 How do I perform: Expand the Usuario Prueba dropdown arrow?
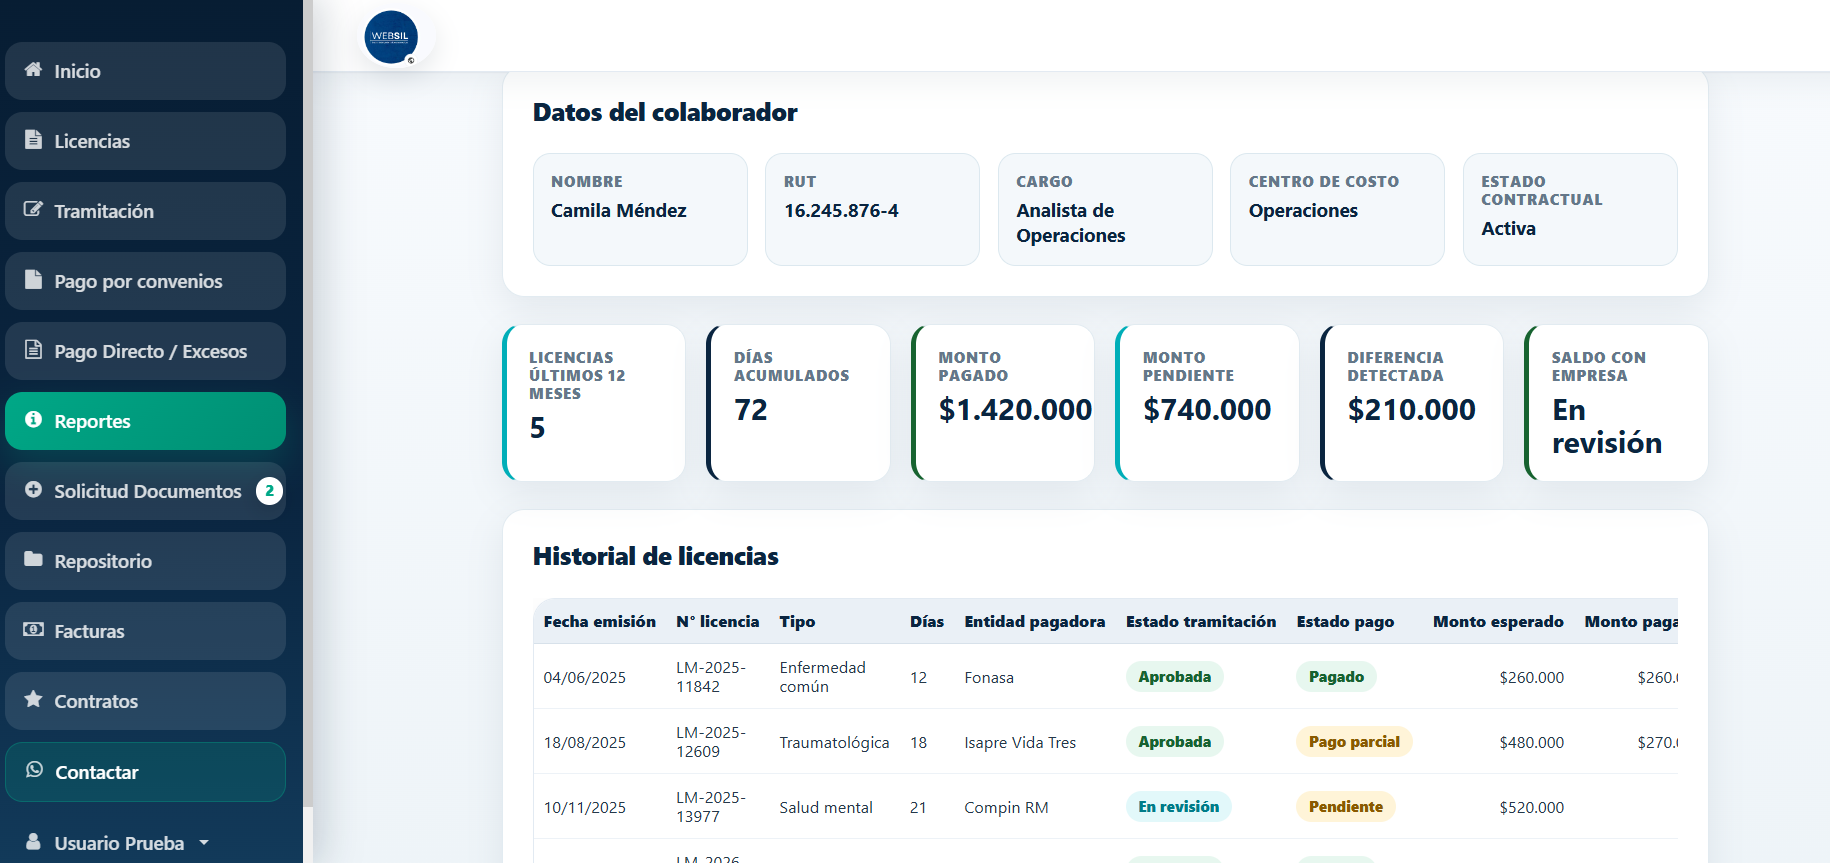204,843
